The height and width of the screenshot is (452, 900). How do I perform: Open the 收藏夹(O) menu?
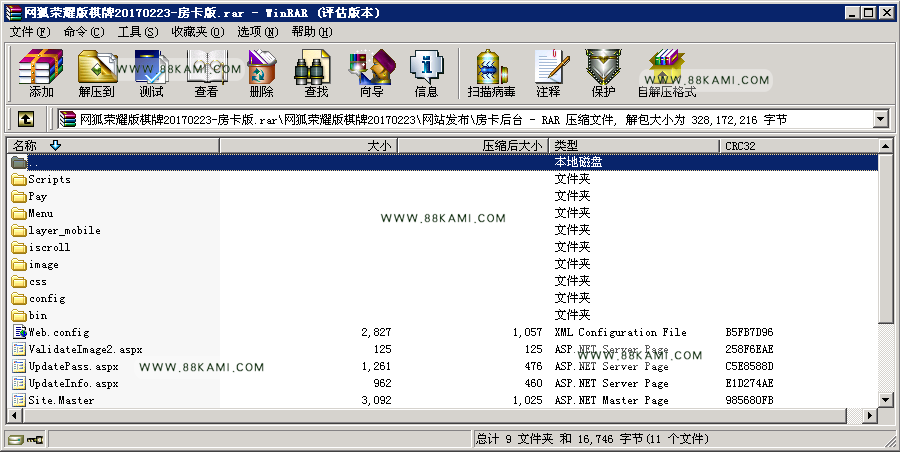tap(198, 32)
